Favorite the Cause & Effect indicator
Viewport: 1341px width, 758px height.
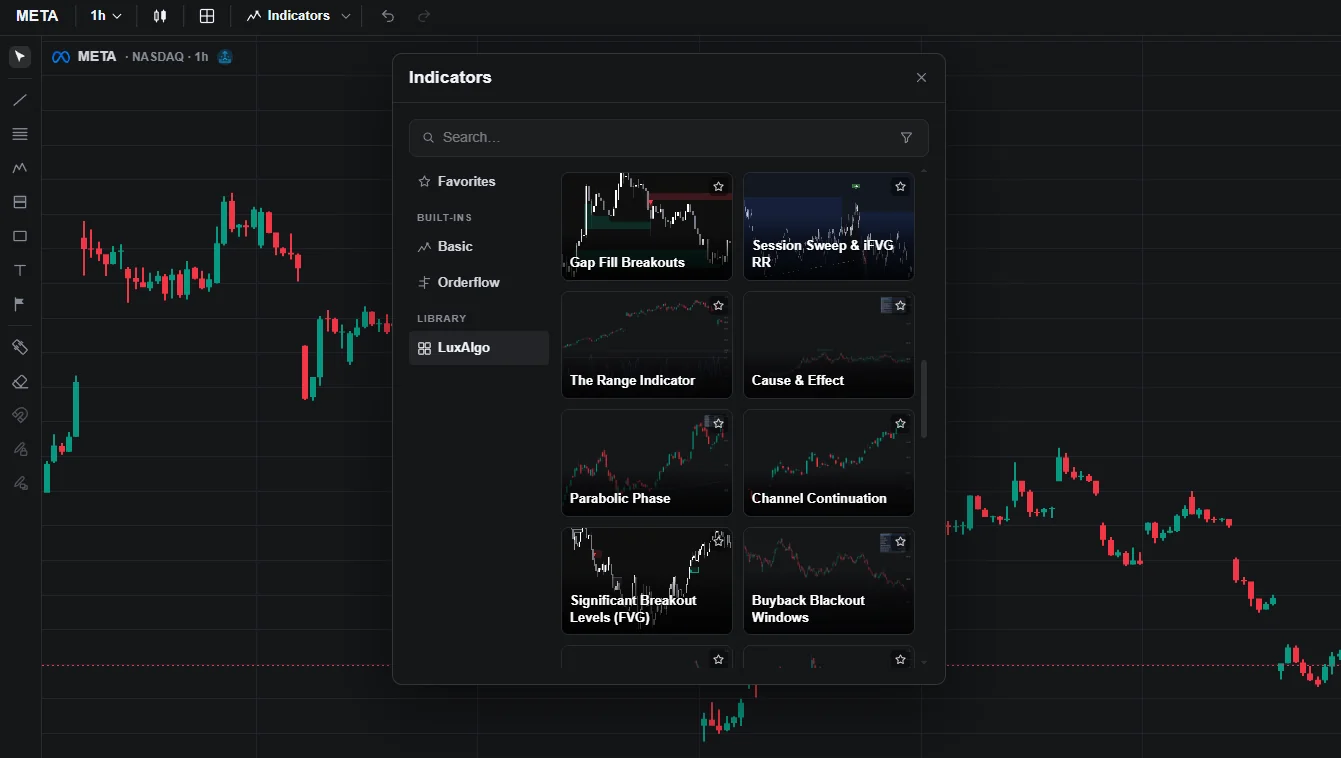tap(900, 305)
